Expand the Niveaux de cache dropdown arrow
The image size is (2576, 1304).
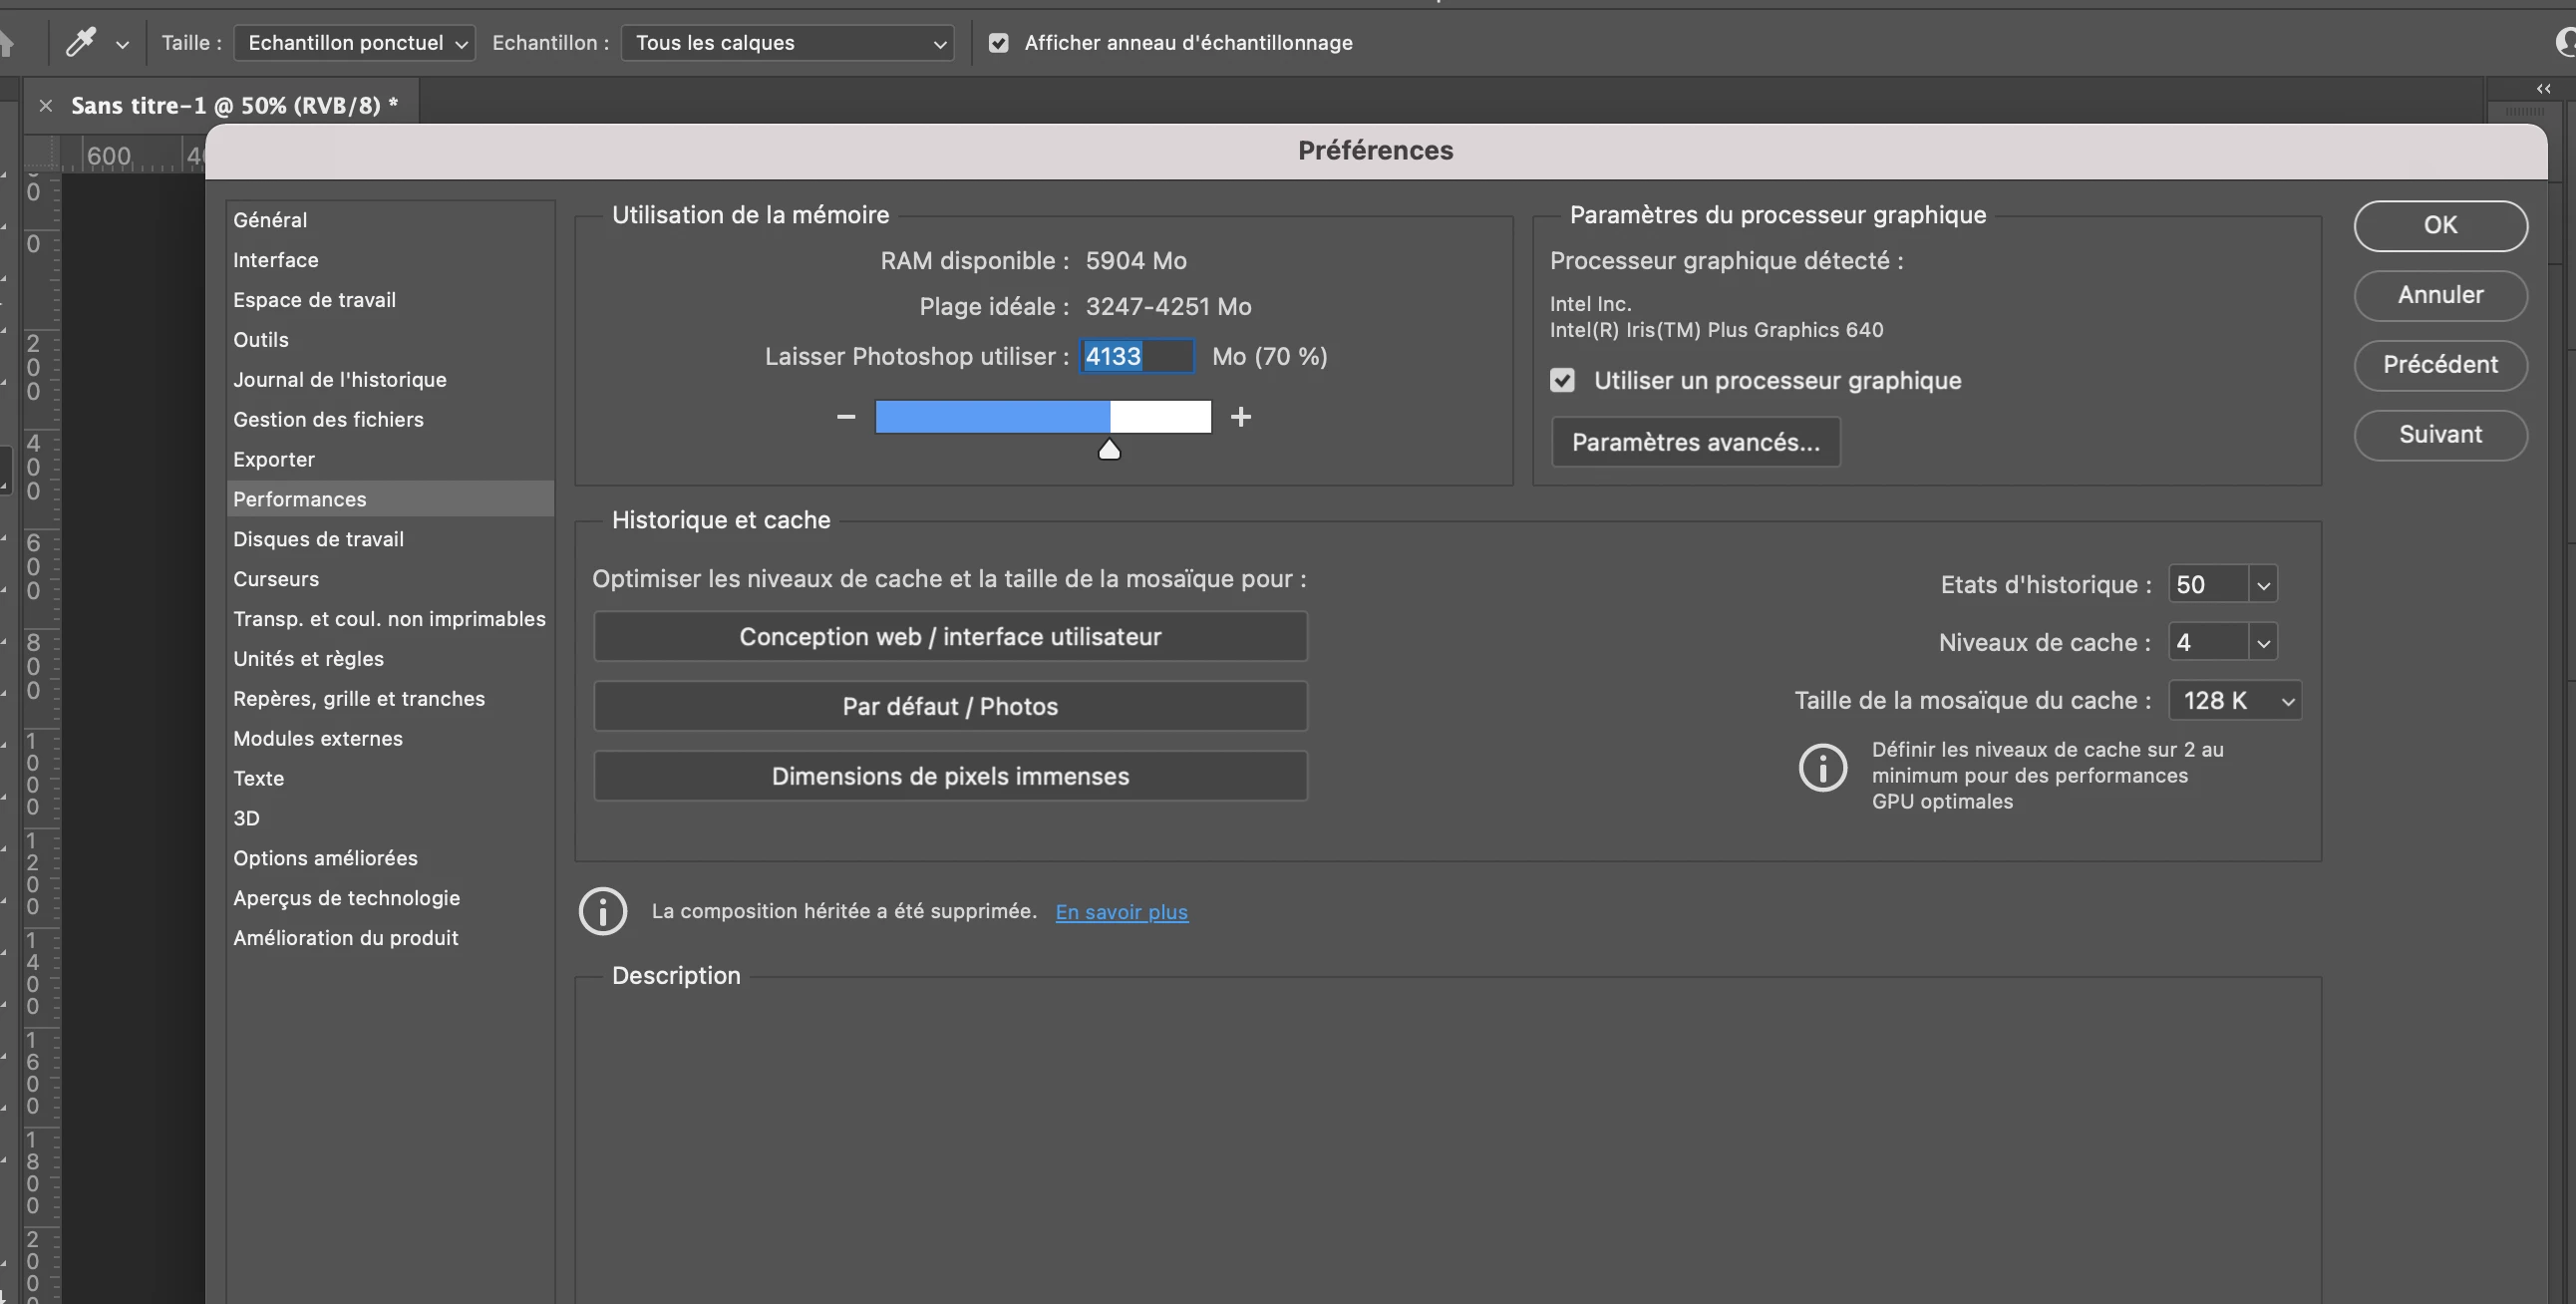(x=2263, y=643)
